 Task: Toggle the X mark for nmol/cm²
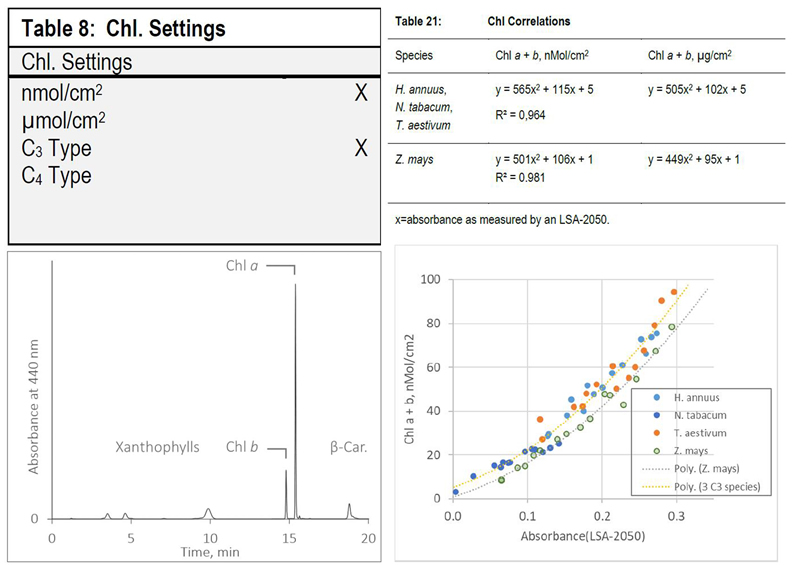coord(362,95)
